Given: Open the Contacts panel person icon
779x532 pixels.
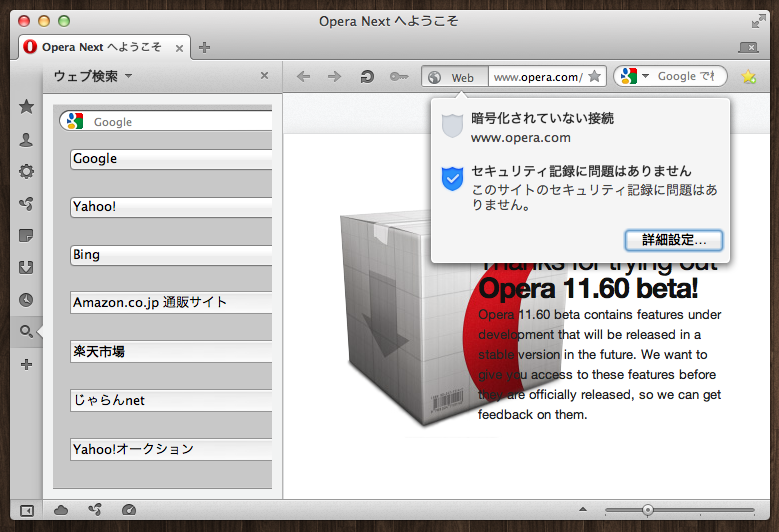Looking at the screenshot, I should click(26, 140).
